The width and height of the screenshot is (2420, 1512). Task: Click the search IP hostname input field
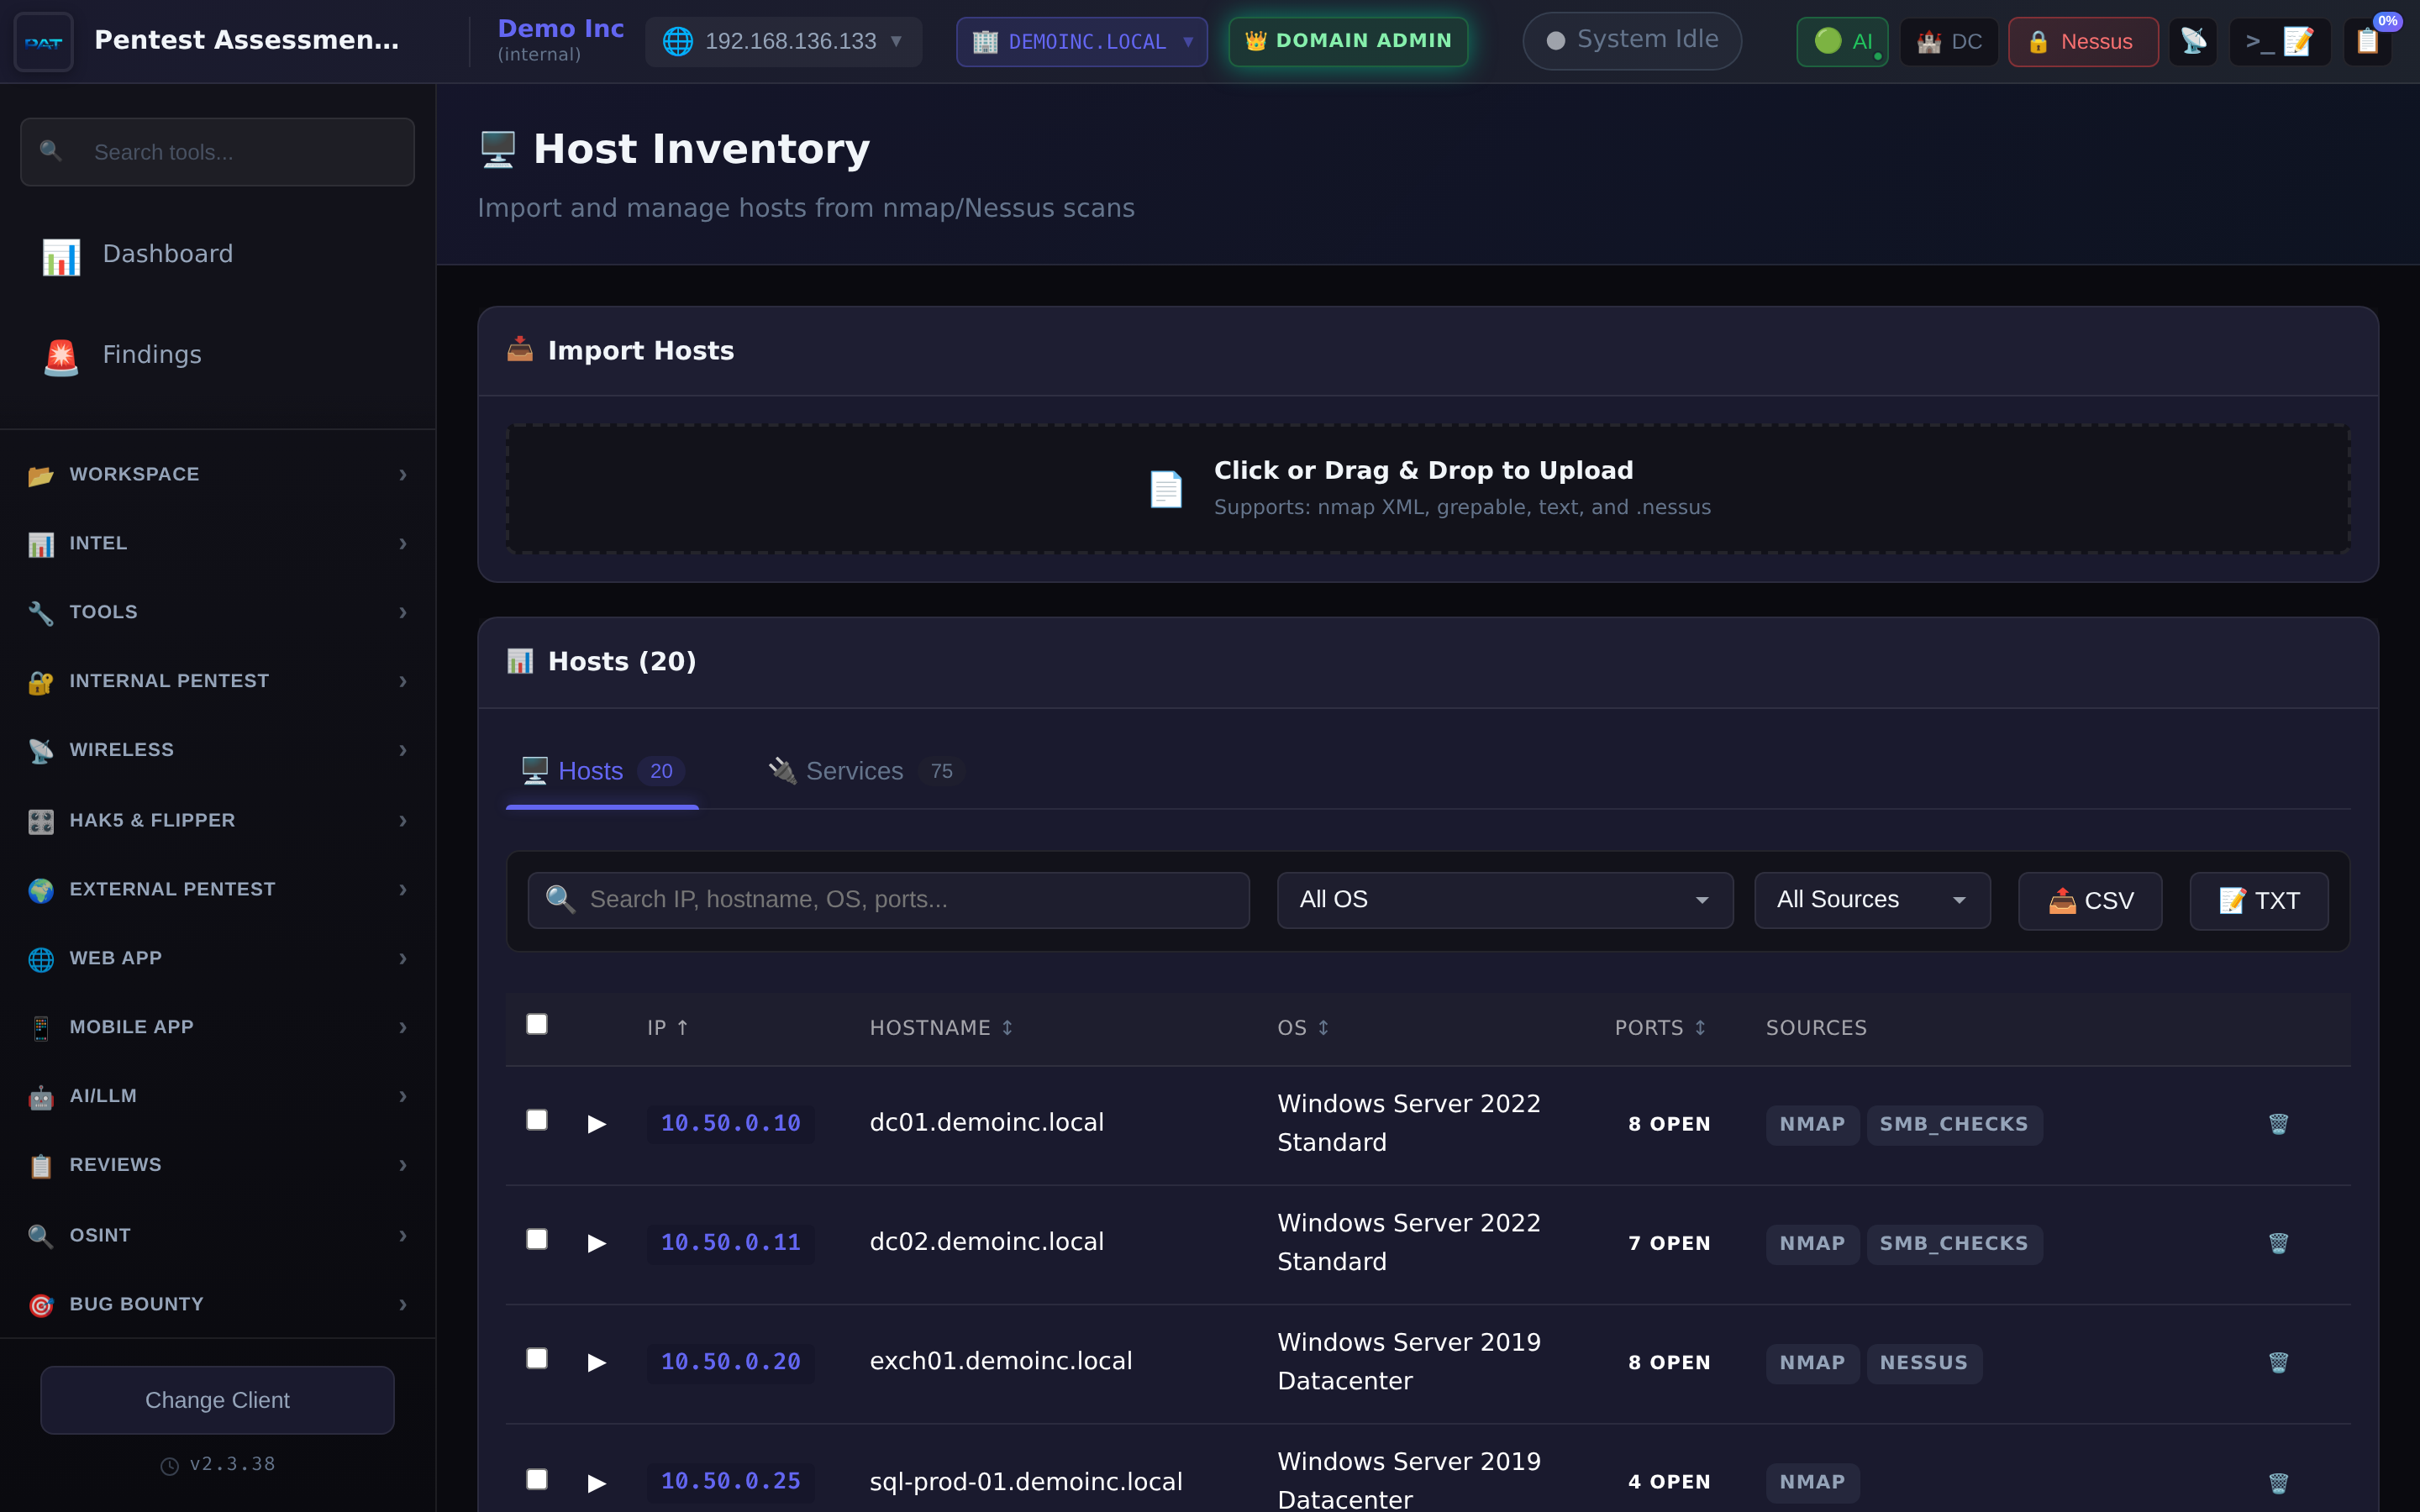[x=887, y=899]
